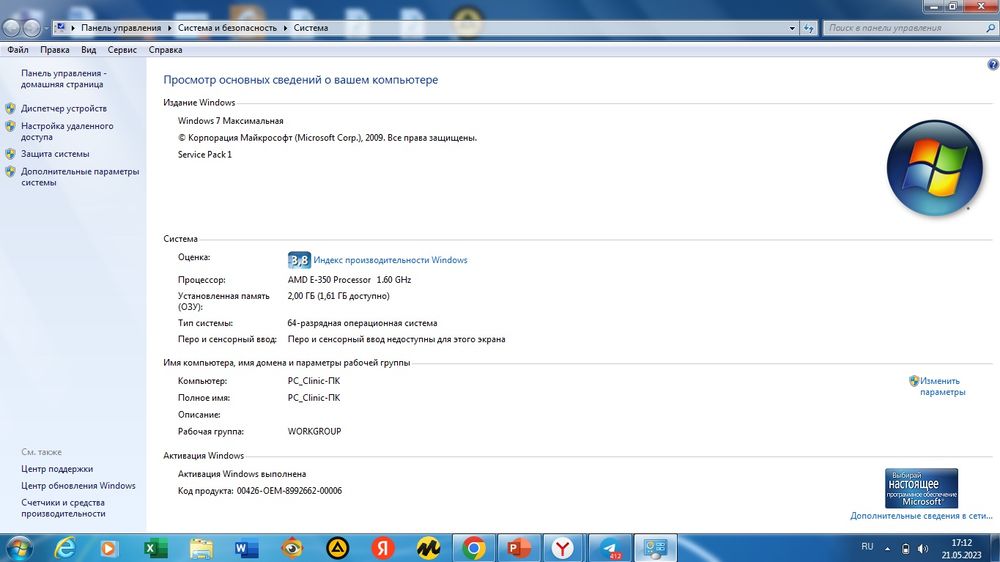The width and height of the screenshot is (1000, 562).
Task: Open Telegram taskbar icon
Action: 610,548
